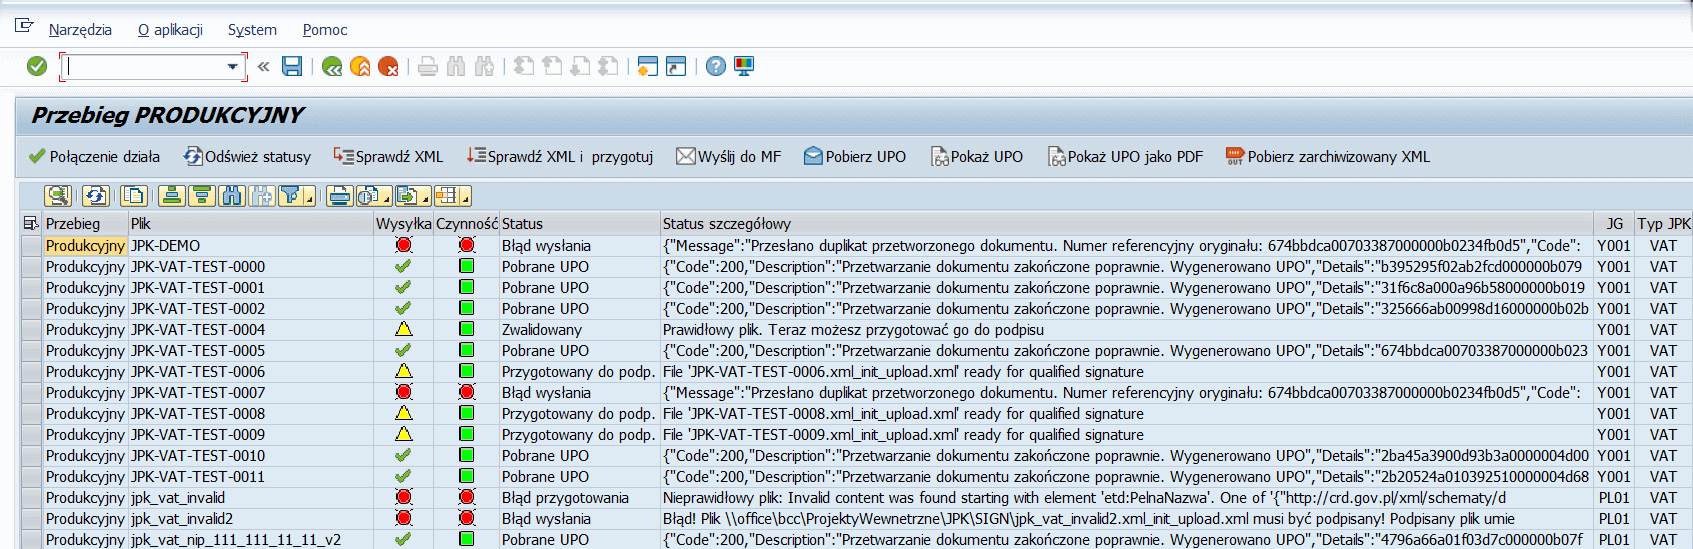Click into the command input field
The width and height of the screenshot is (1693, 549).
pos(144,67)
